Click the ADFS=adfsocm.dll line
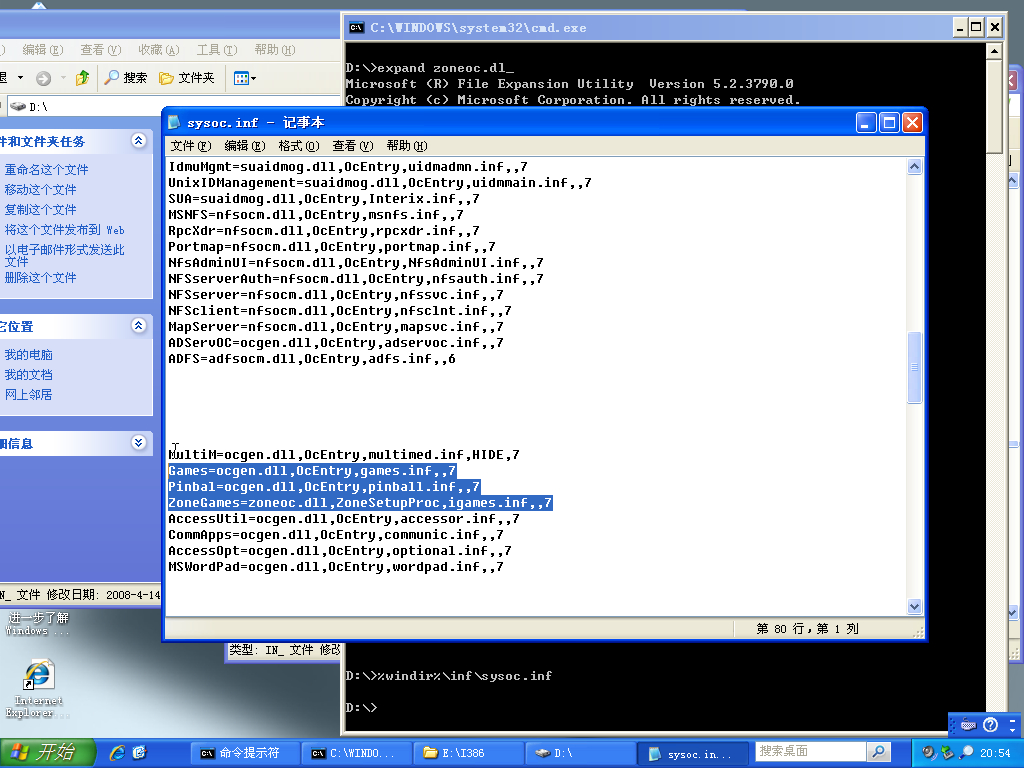The height and width of the screenshot is (768, 1024). tap(312, 359)
